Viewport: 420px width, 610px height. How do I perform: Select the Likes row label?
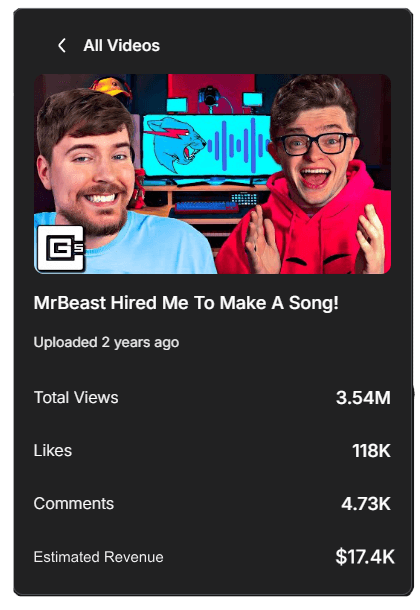53,450
